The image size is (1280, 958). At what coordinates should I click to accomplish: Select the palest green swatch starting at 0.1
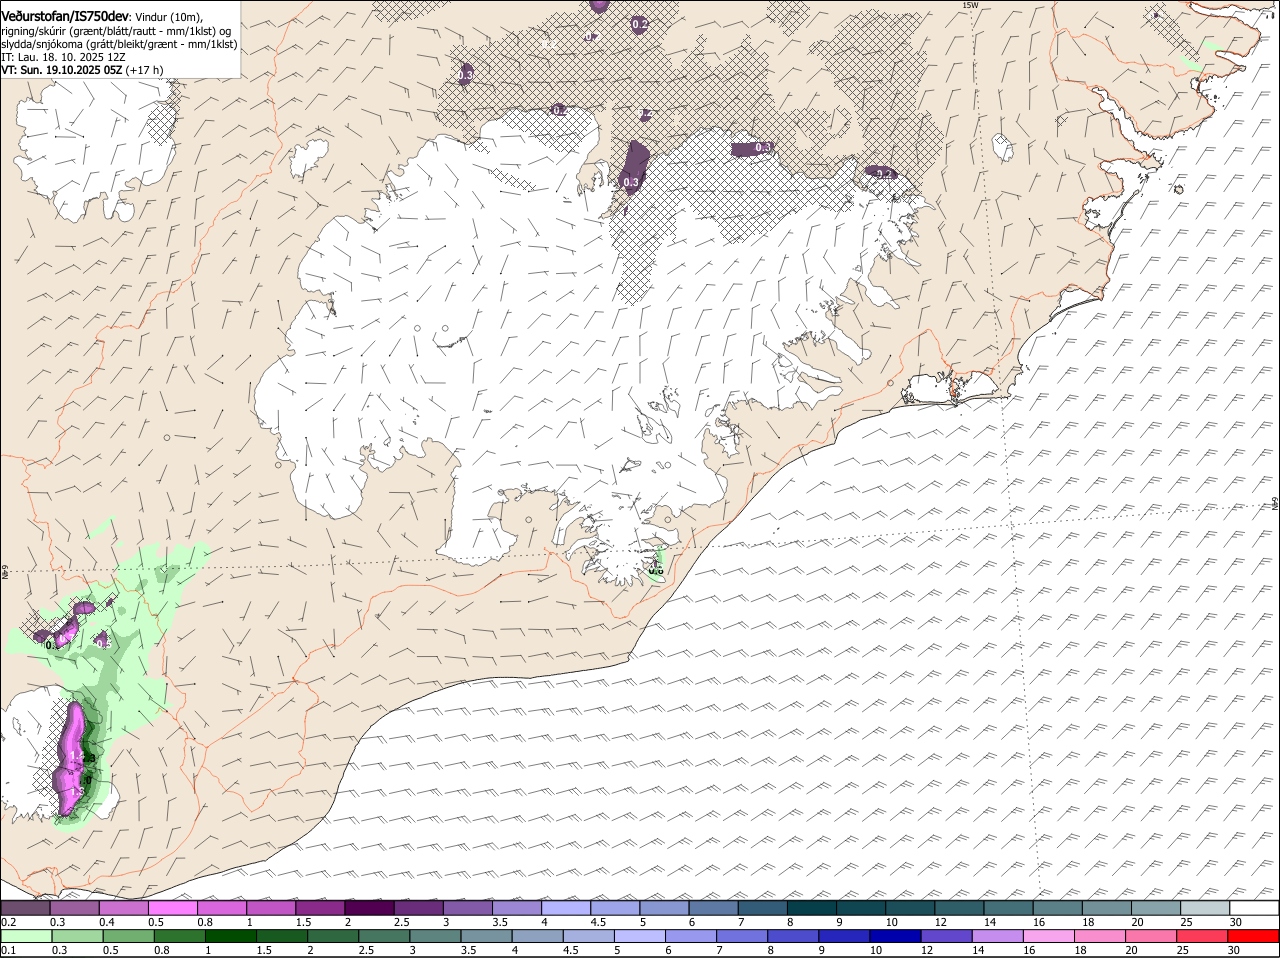pyautogui.click(x=25, y=937)
